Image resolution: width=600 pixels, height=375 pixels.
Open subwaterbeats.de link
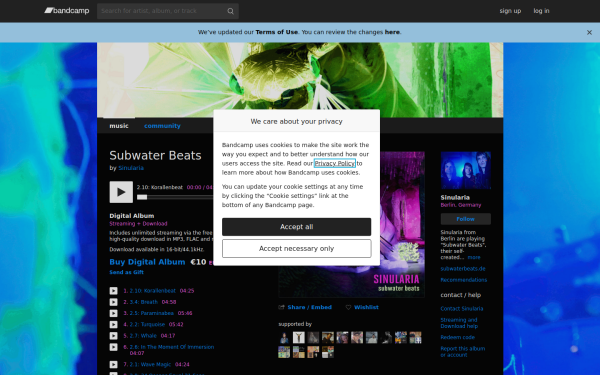tap(463, 269)
